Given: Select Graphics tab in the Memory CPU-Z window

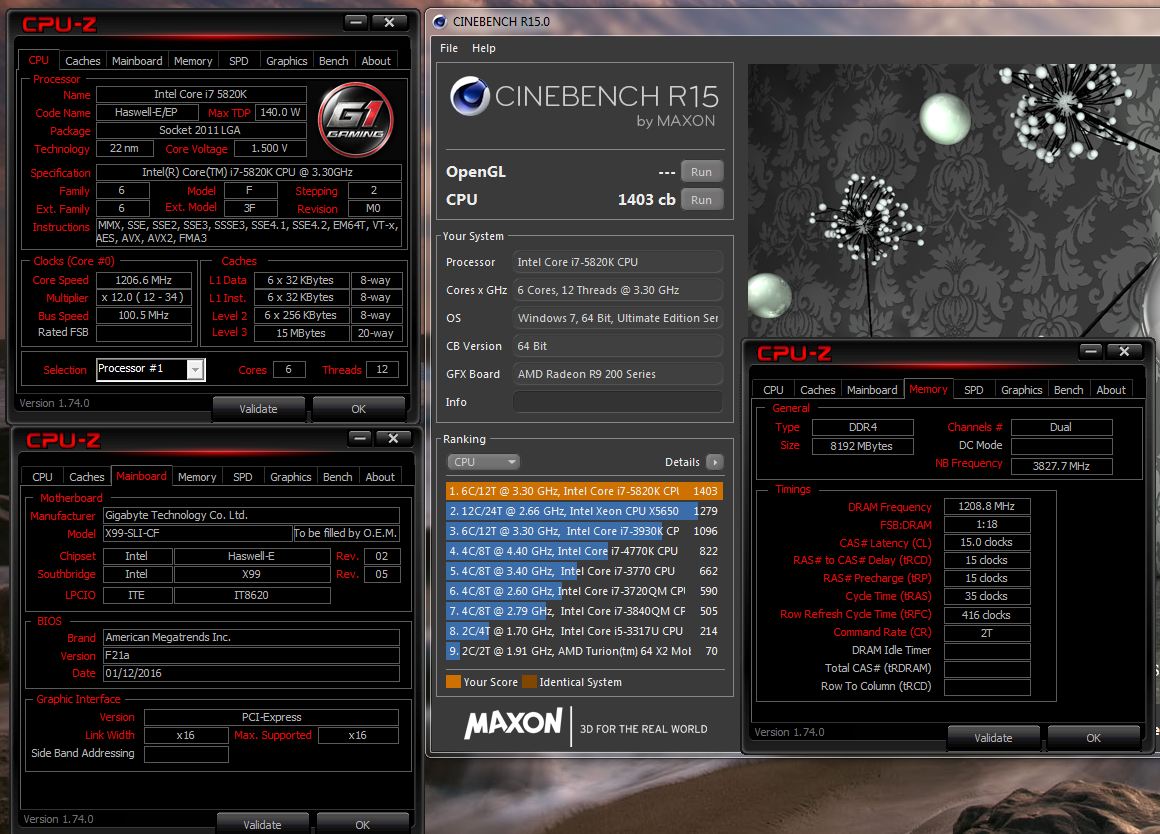Looking at the screenshot, I should pyautogui.click(x=1022, y=389).
